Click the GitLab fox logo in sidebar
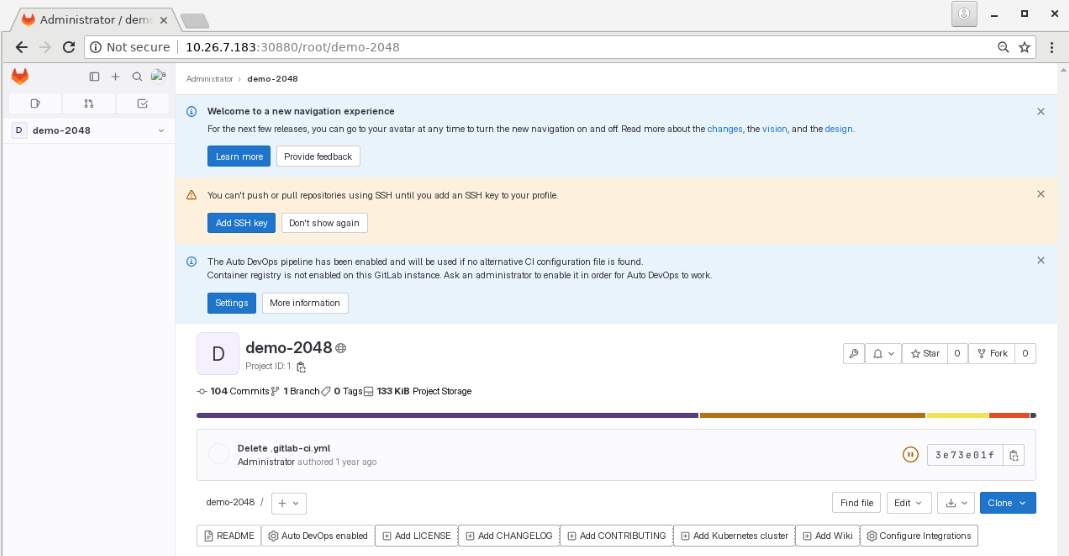The width and height of the screenshot is (1069, 556). (20, 76)
